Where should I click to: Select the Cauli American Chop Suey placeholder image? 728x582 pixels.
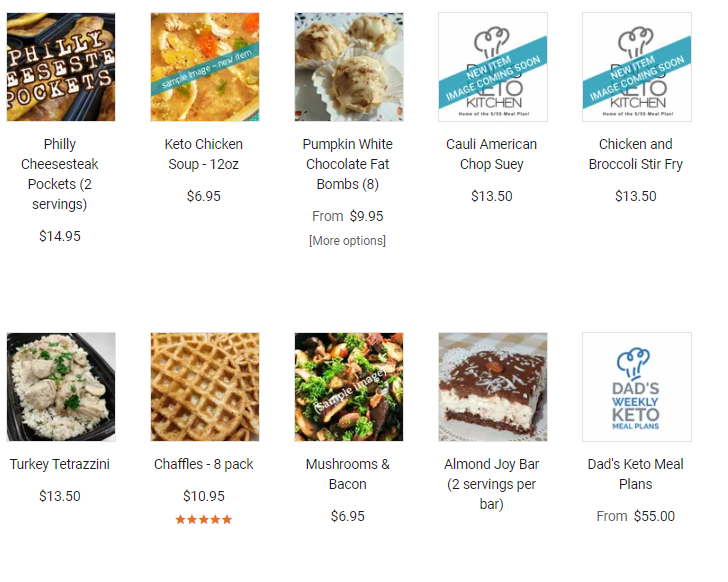[493, 67]
